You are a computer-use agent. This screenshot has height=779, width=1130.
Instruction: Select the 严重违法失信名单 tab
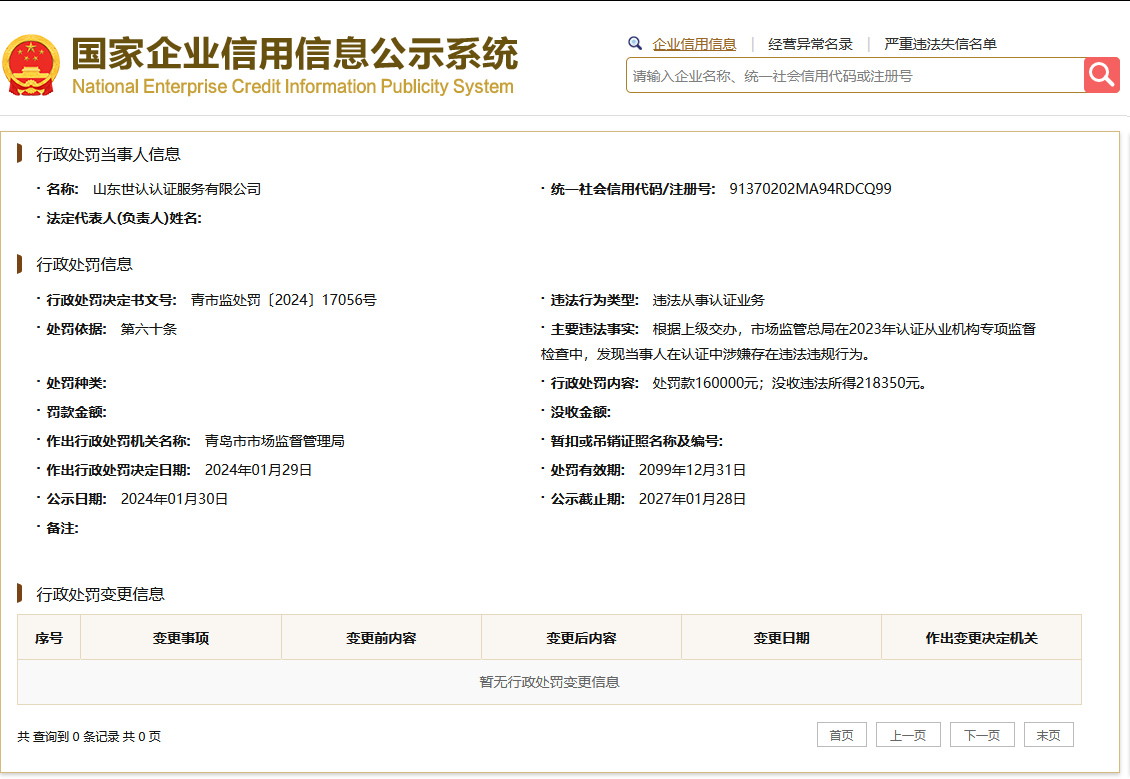[940, 44]
